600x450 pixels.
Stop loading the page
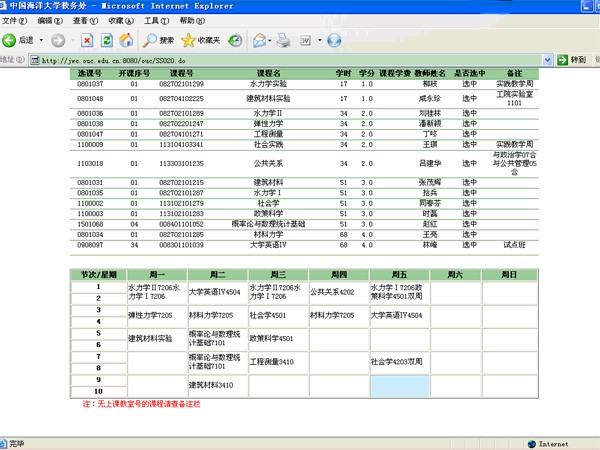[x=87, y=40]
